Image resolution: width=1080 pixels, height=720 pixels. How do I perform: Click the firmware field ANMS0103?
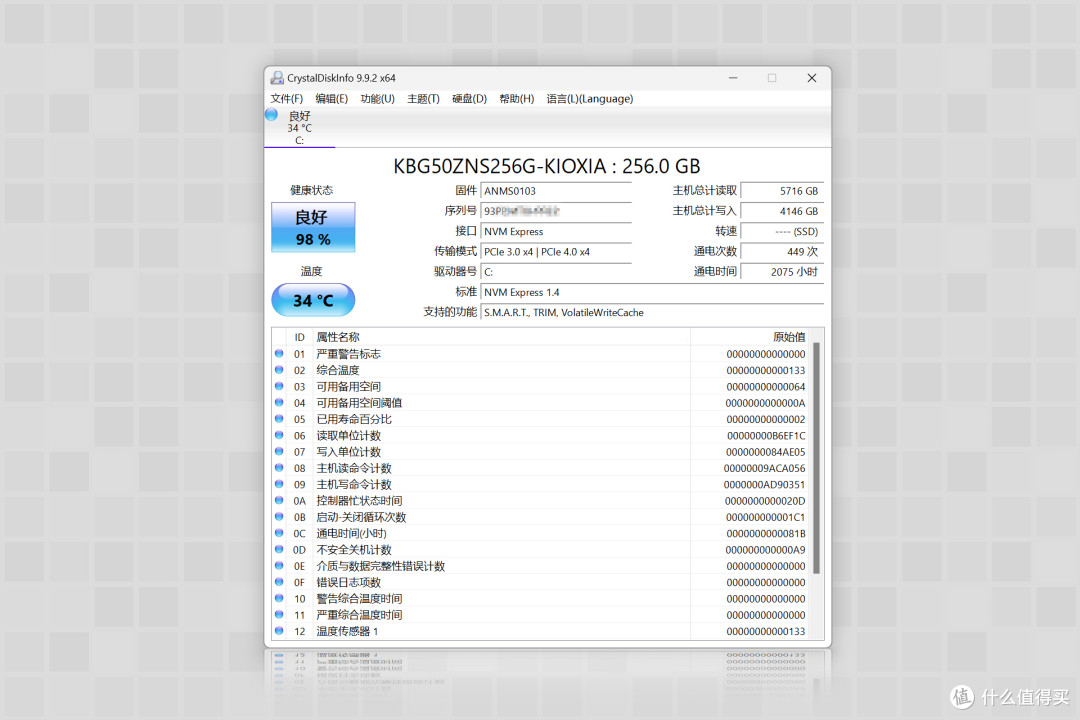point(556,191)
